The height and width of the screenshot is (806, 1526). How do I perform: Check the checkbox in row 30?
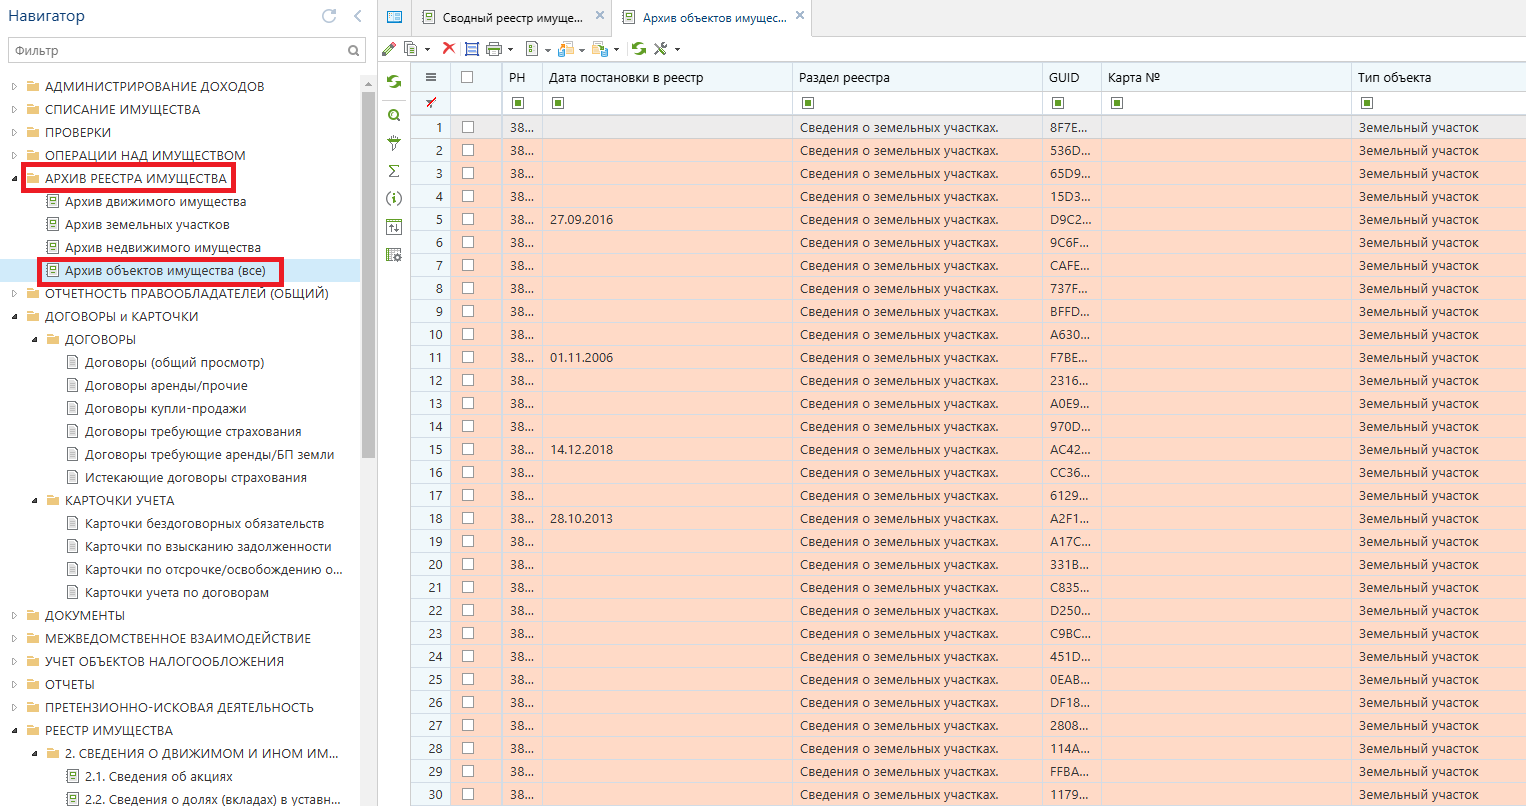[x=468, y=794]
